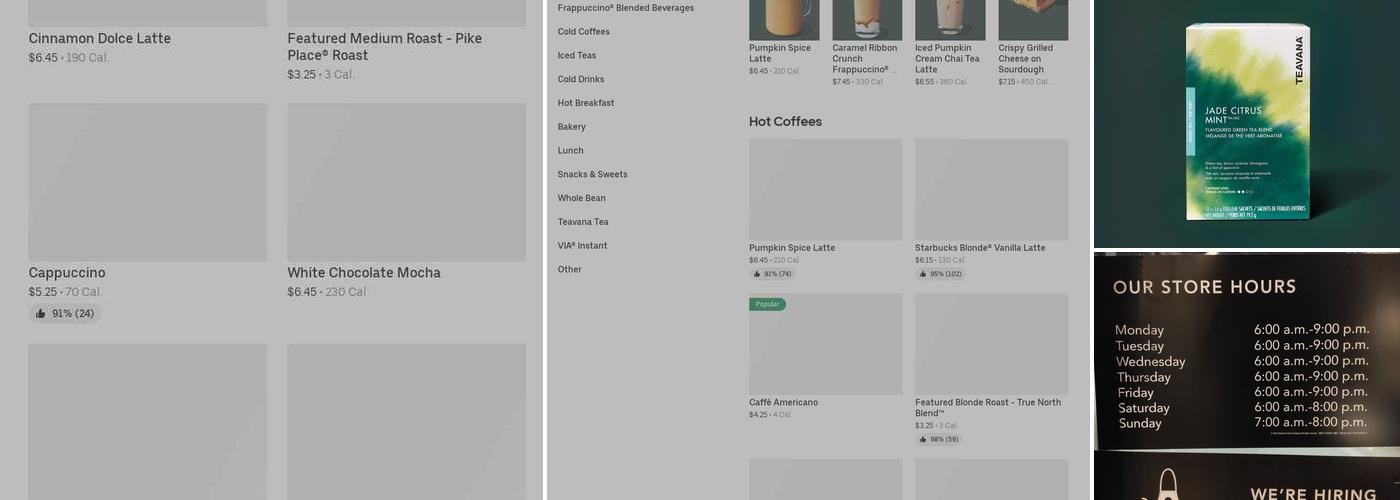Click the thumbs-up icon under Cappuccino
The image size is (1400, 500).
[x=40, y=314]
